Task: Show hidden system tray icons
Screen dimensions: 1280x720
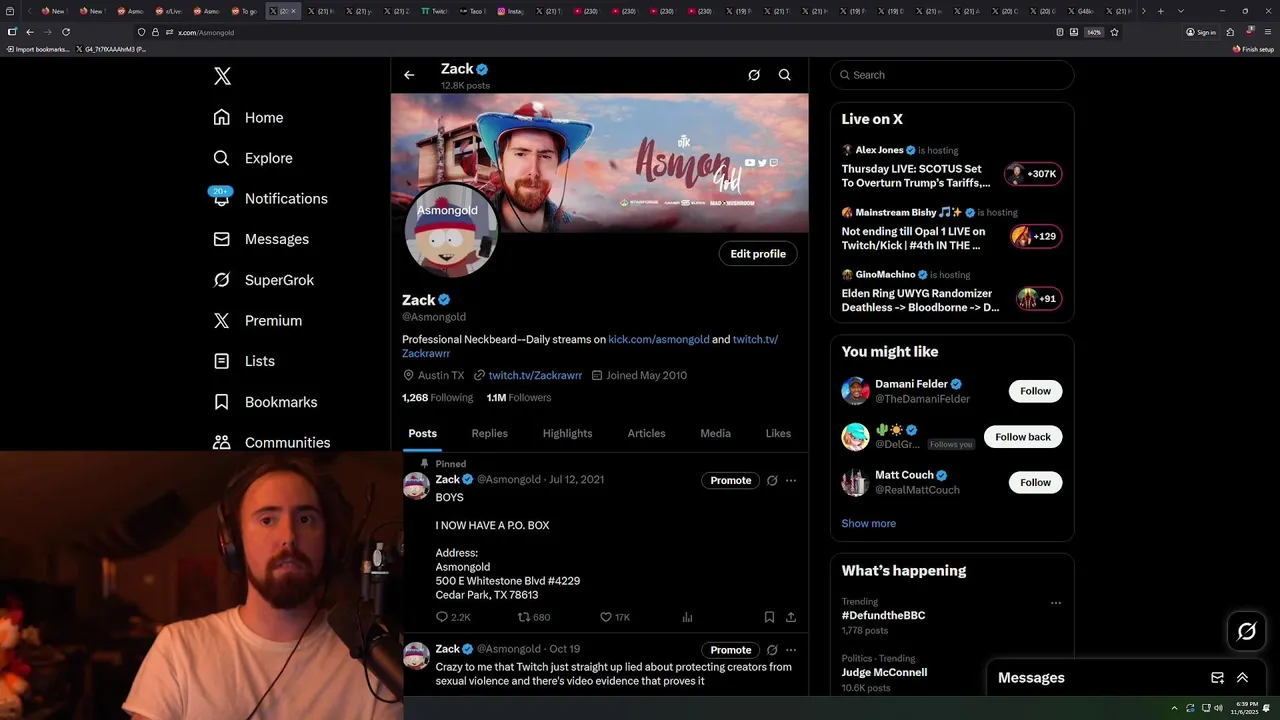Action: coord(1174,708)
